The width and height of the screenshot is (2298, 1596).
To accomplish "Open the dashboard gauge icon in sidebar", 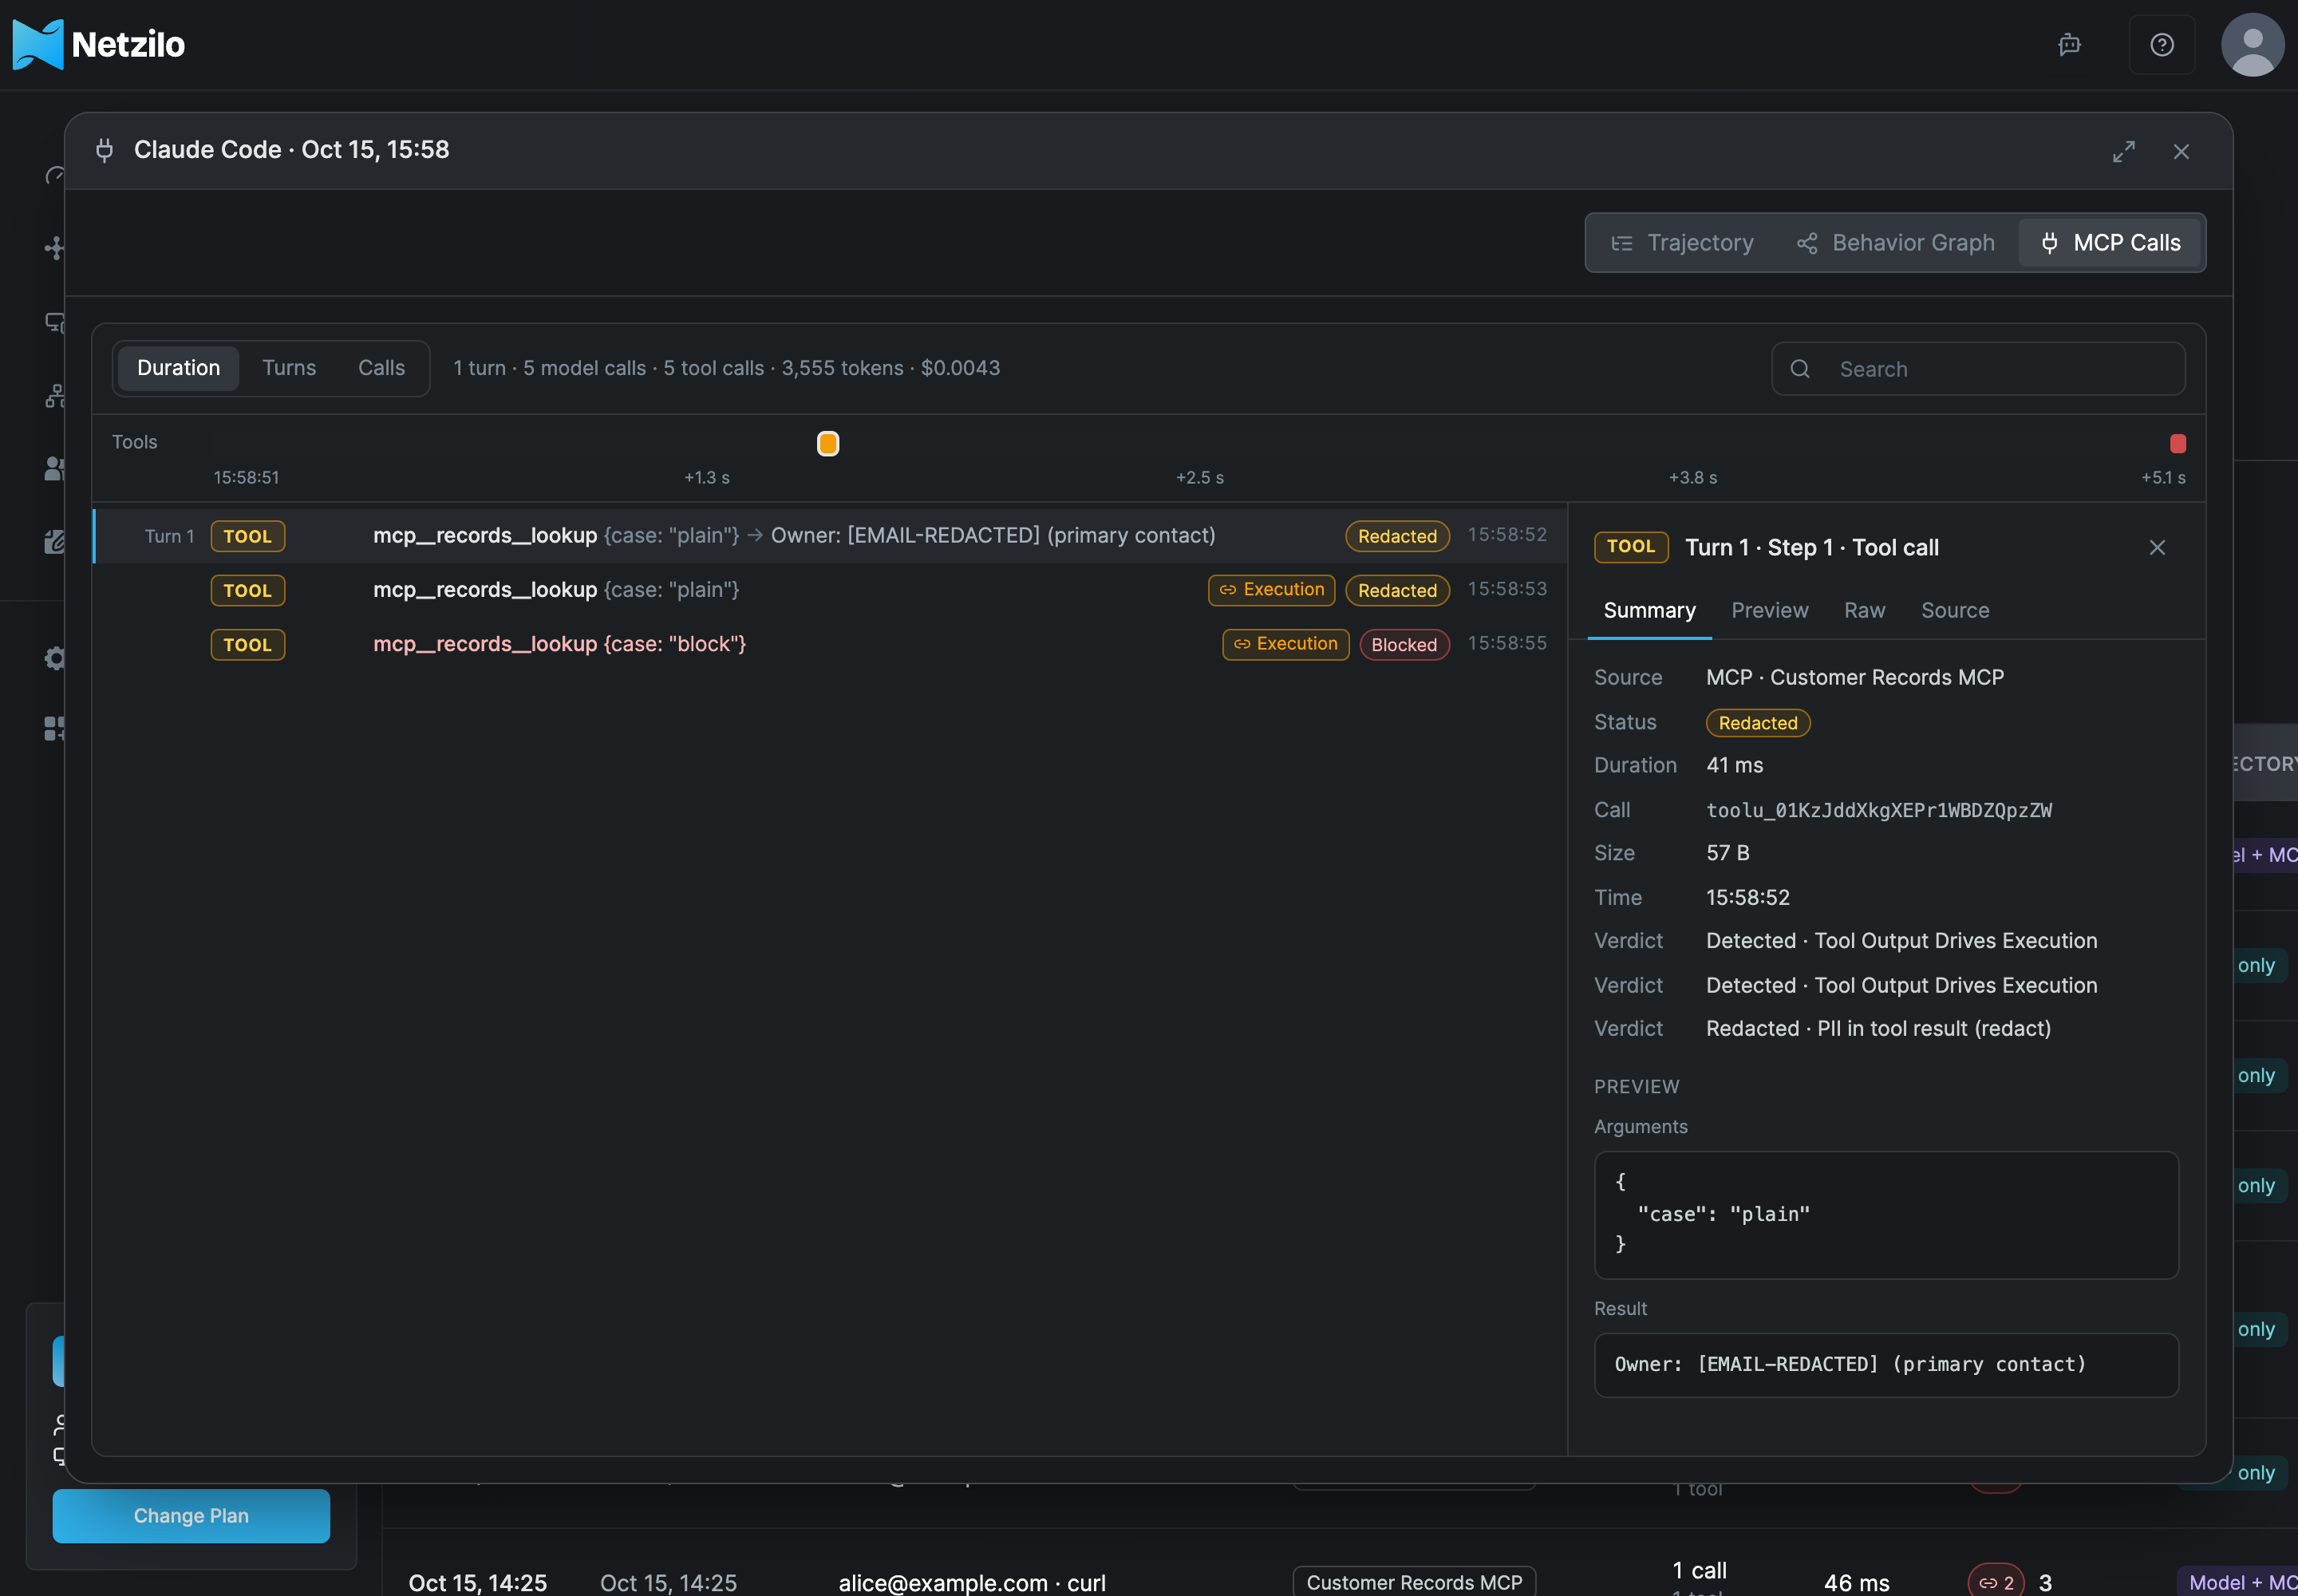I will (x=55, y=175).
